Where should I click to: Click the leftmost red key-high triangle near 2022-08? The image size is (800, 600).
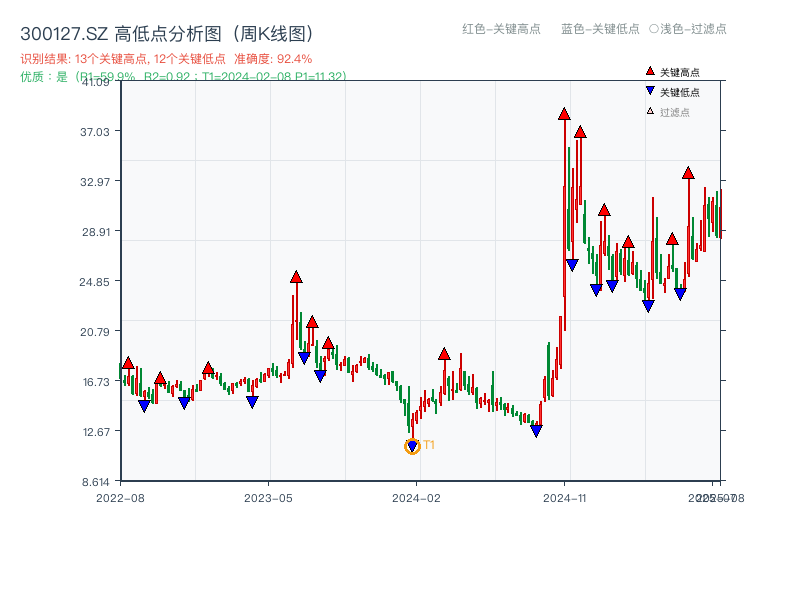[x=128, y=363]
